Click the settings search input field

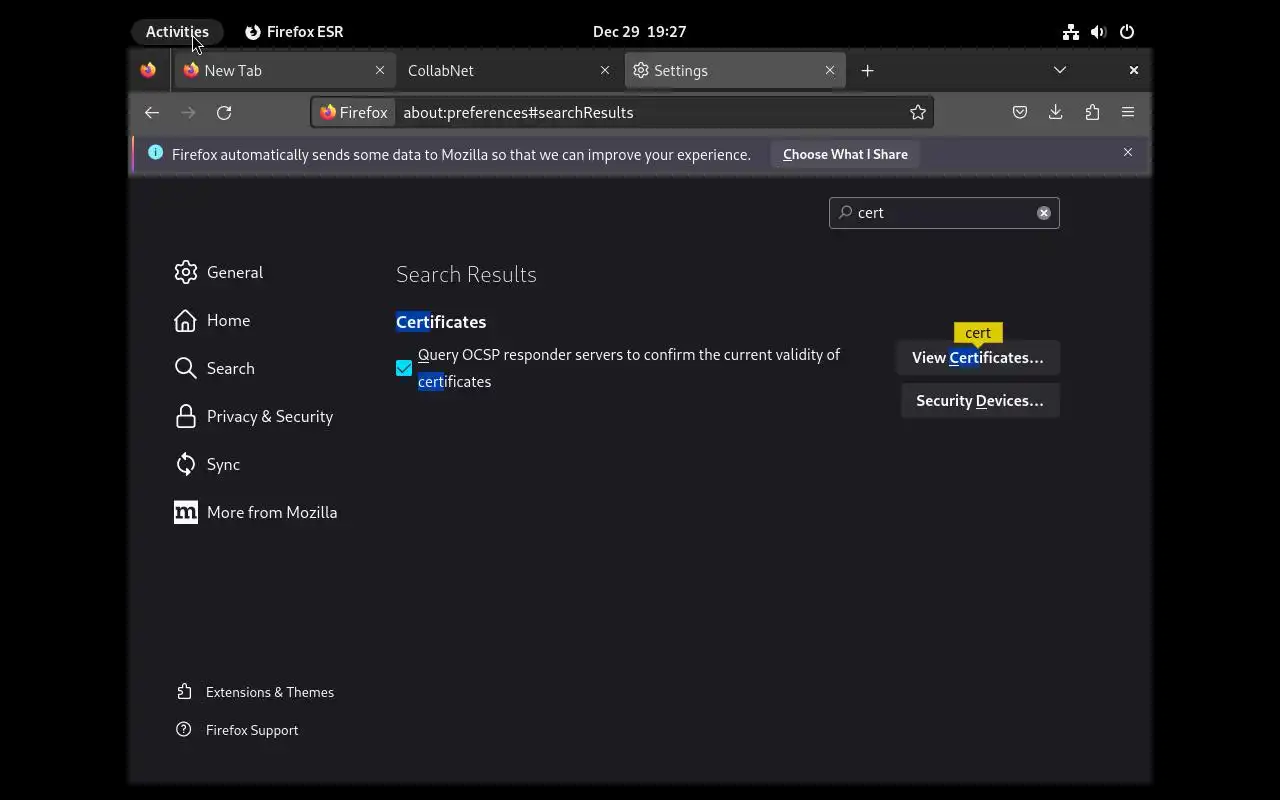pyautogui.click(x=940, y=213)
